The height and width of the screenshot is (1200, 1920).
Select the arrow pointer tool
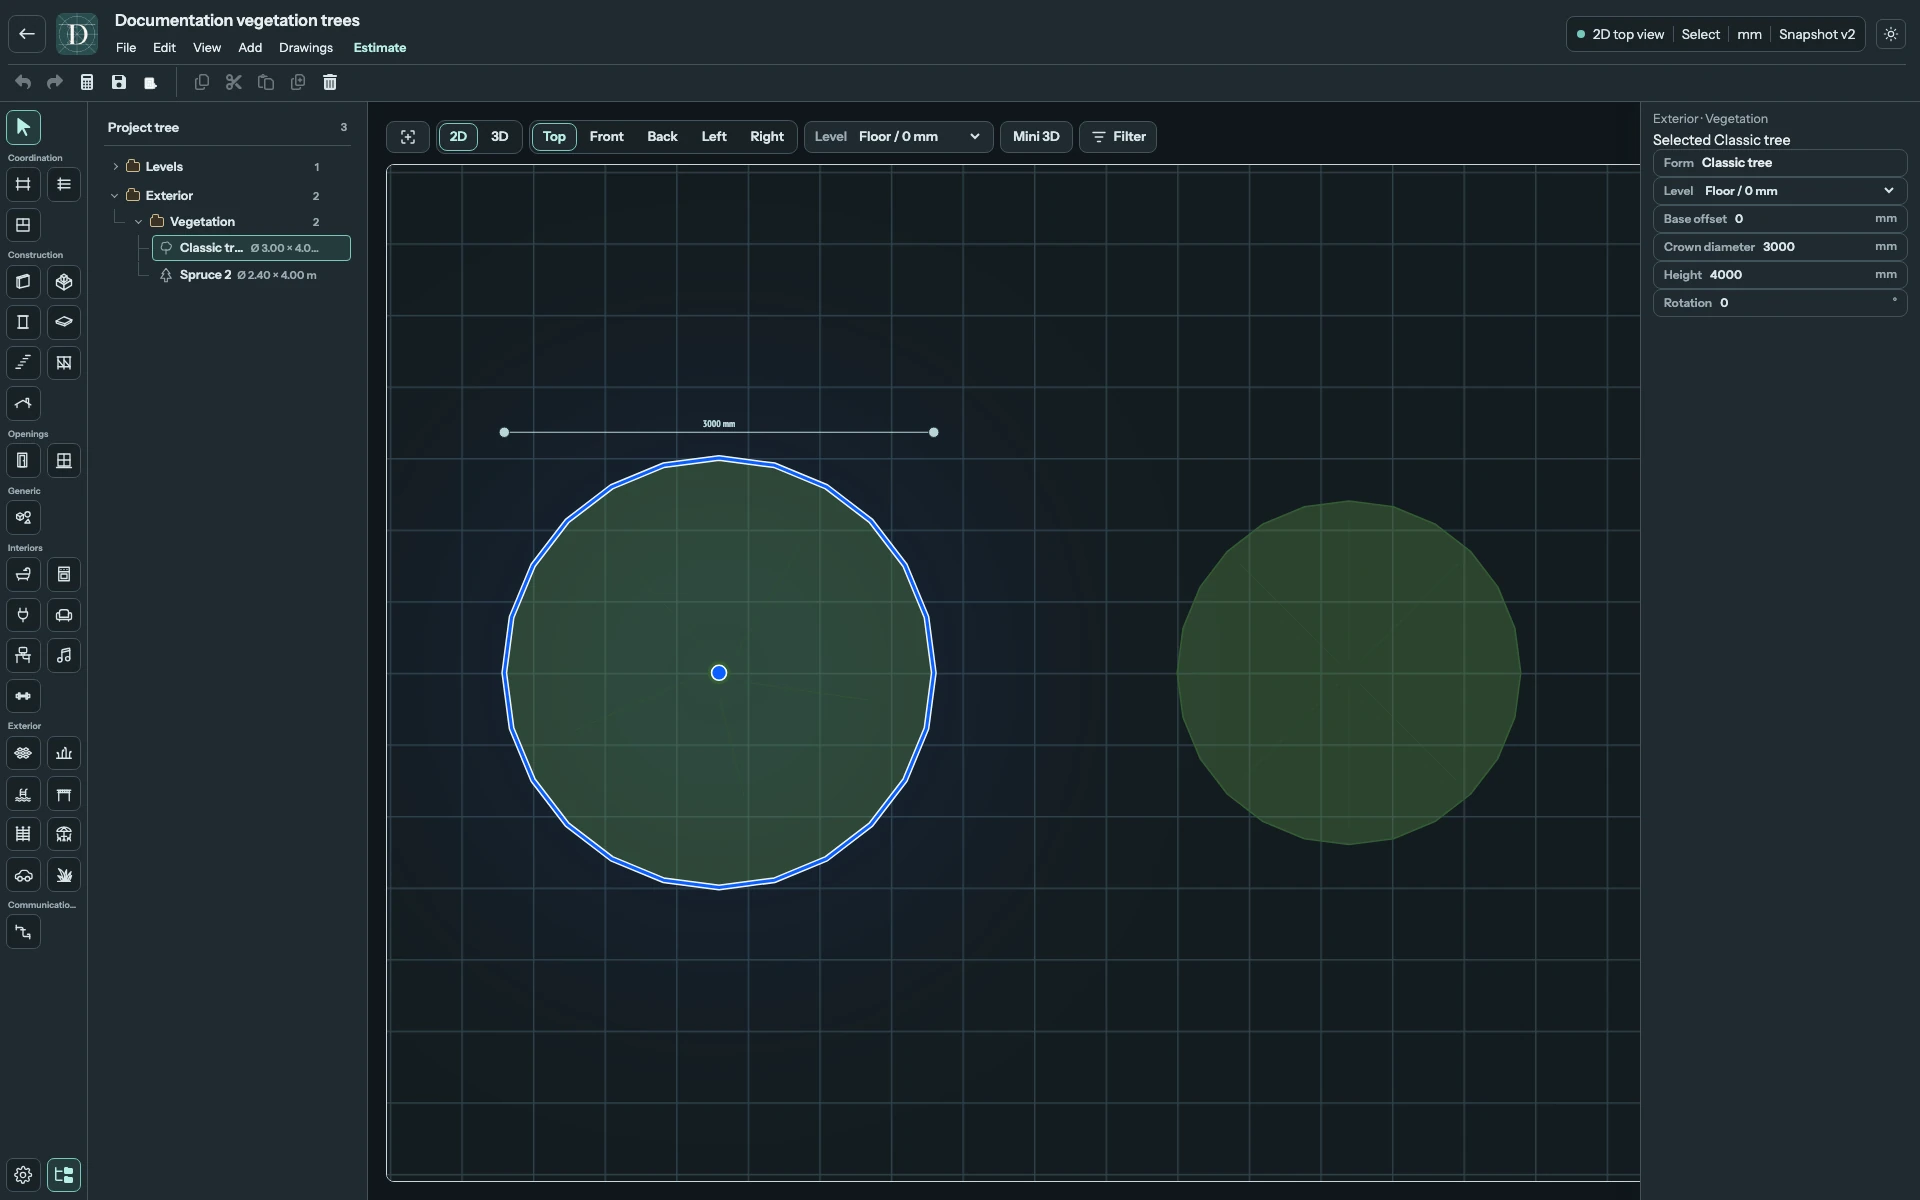(x=23, y=127)
